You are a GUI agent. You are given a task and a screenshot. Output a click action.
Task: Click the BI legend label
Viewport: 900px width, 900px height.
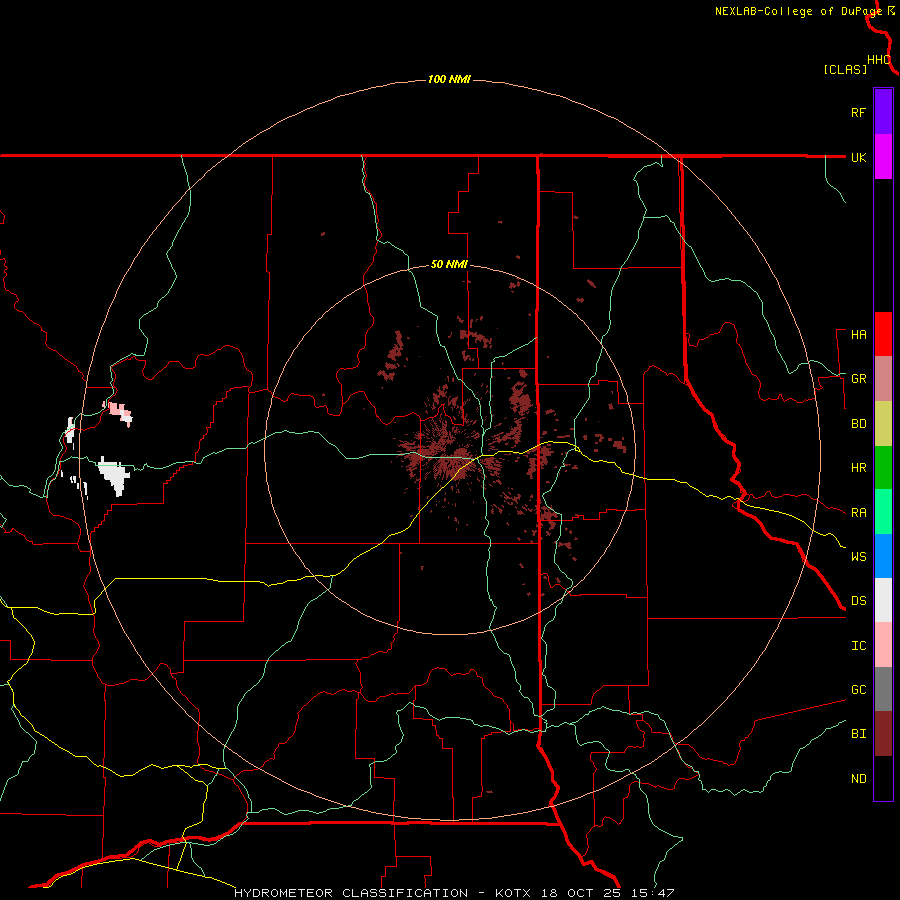coord(858,734)
